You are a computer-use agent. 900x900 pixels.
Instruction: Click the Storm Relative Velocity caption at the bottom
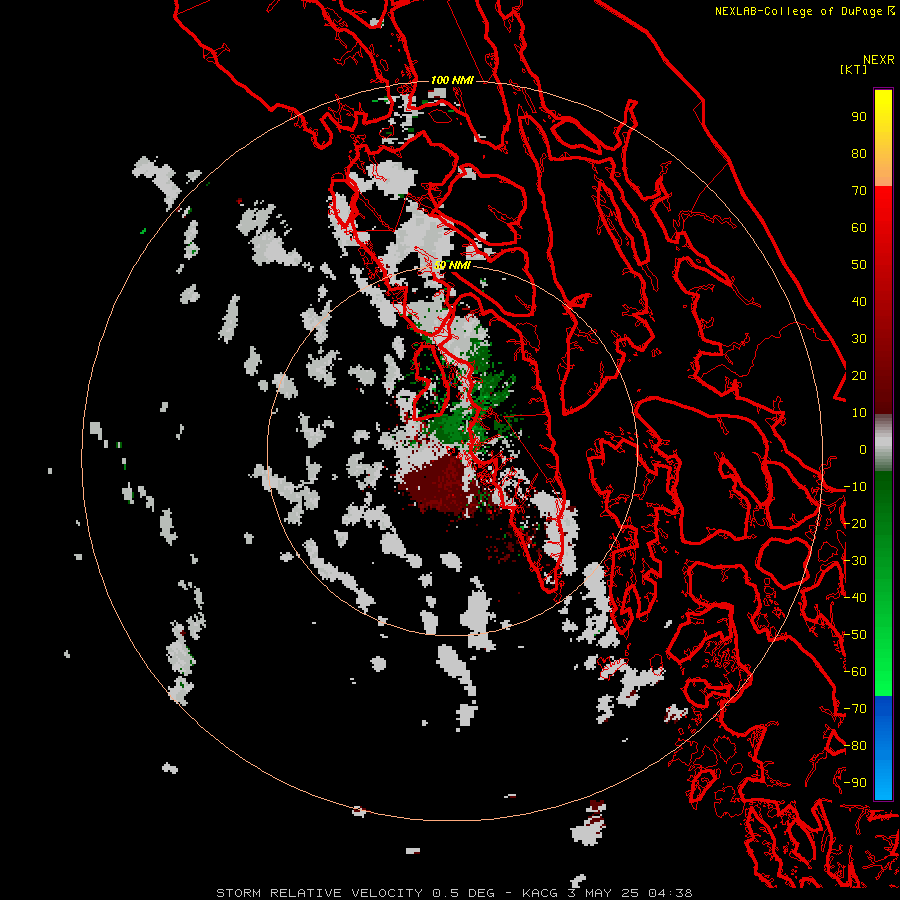point(454,893)
